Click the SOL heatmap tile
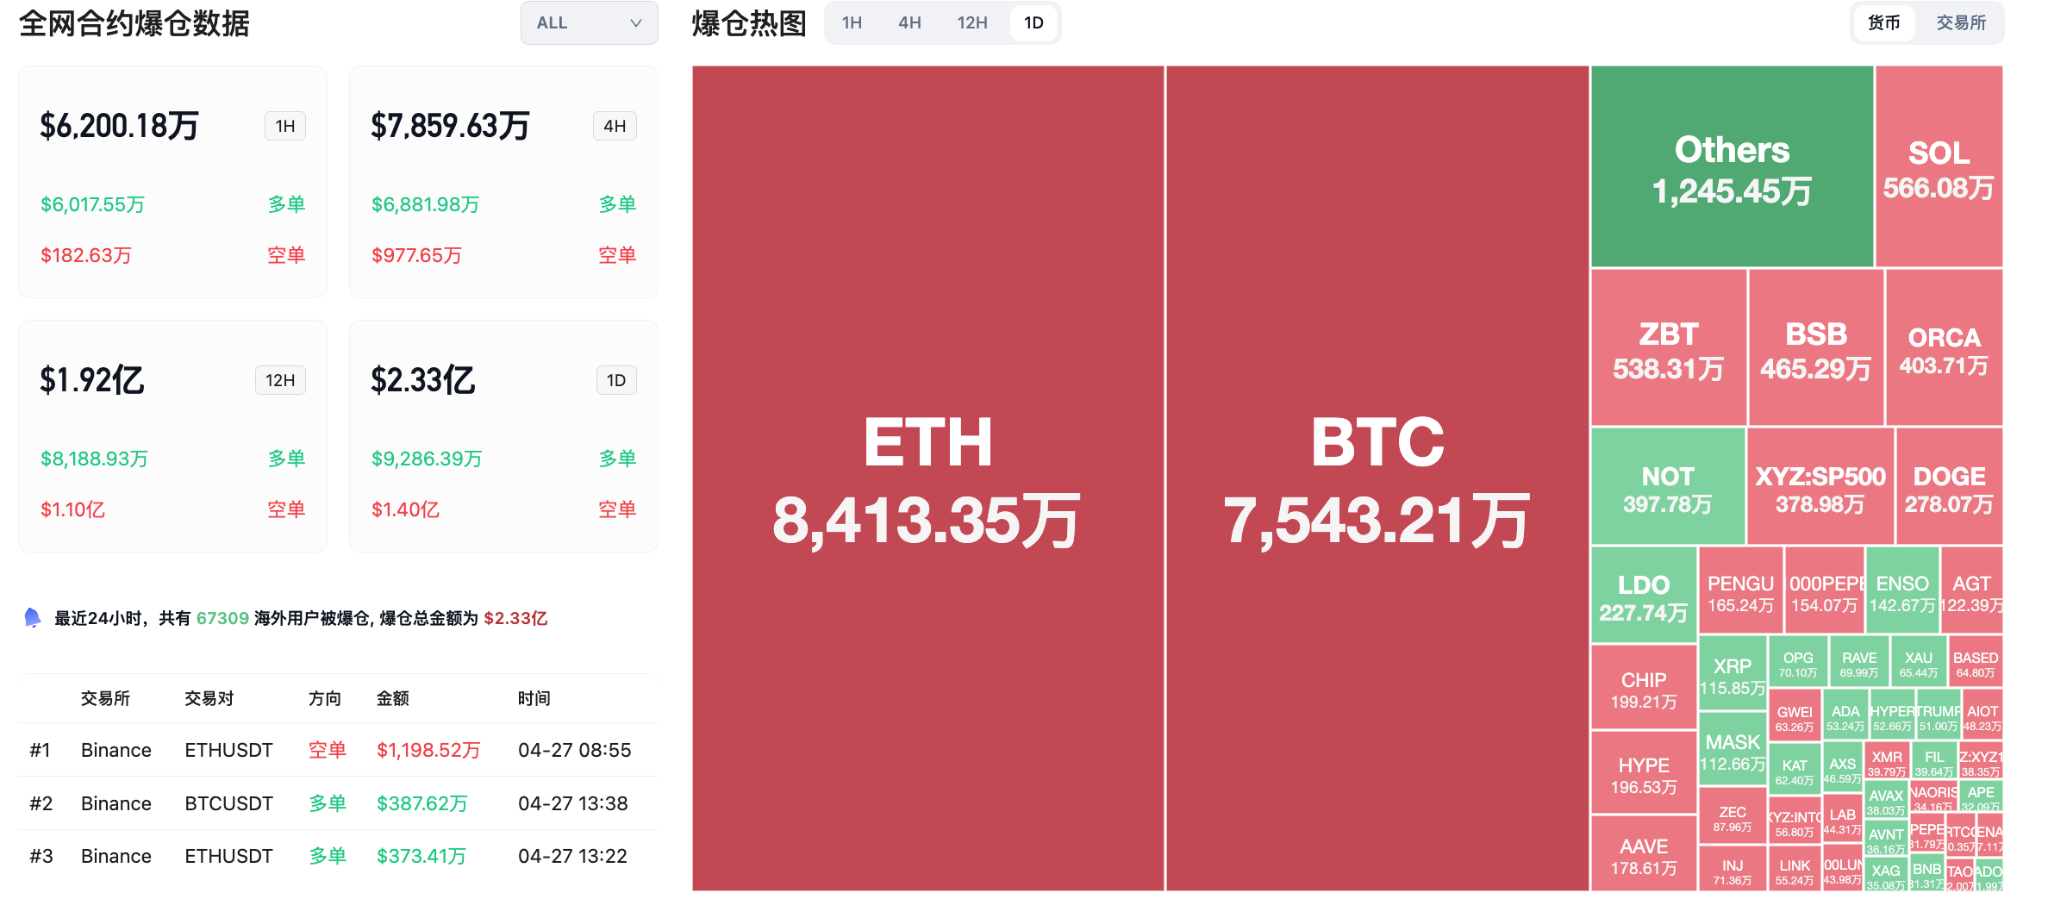 (x=1938, y=167)
